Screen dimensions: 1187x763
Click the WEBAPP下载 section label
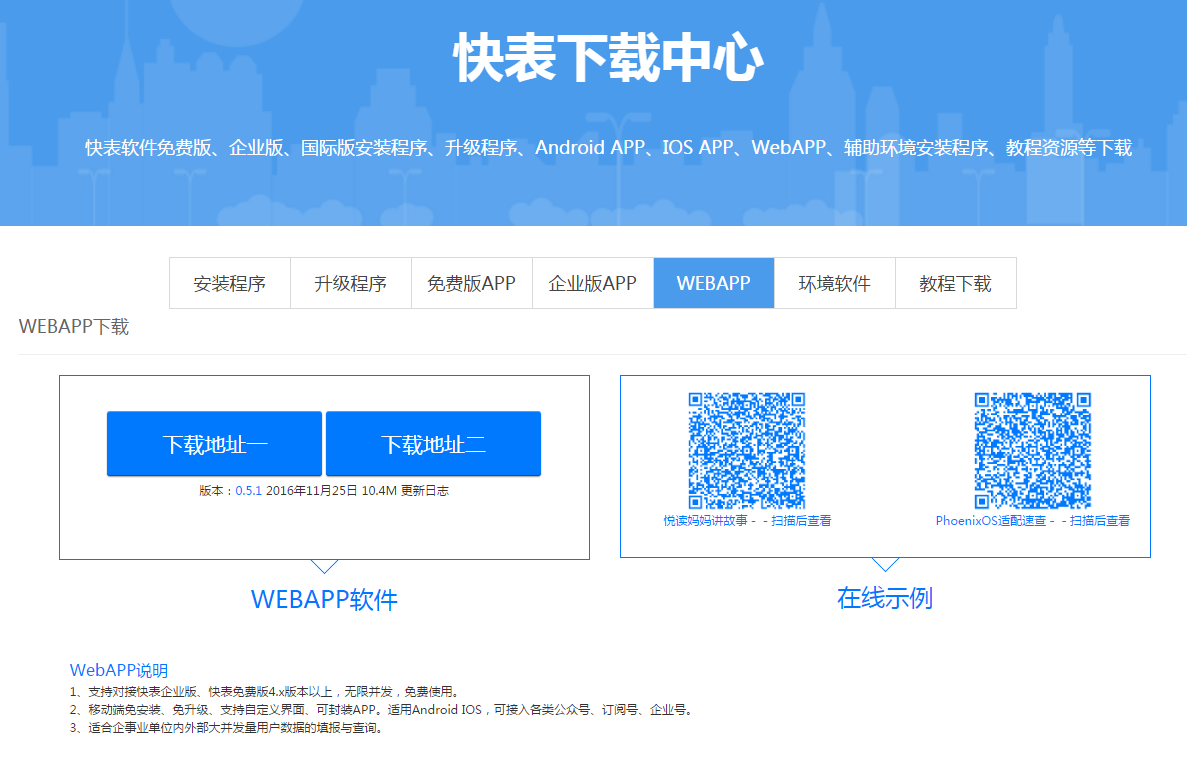click(74, 326)
